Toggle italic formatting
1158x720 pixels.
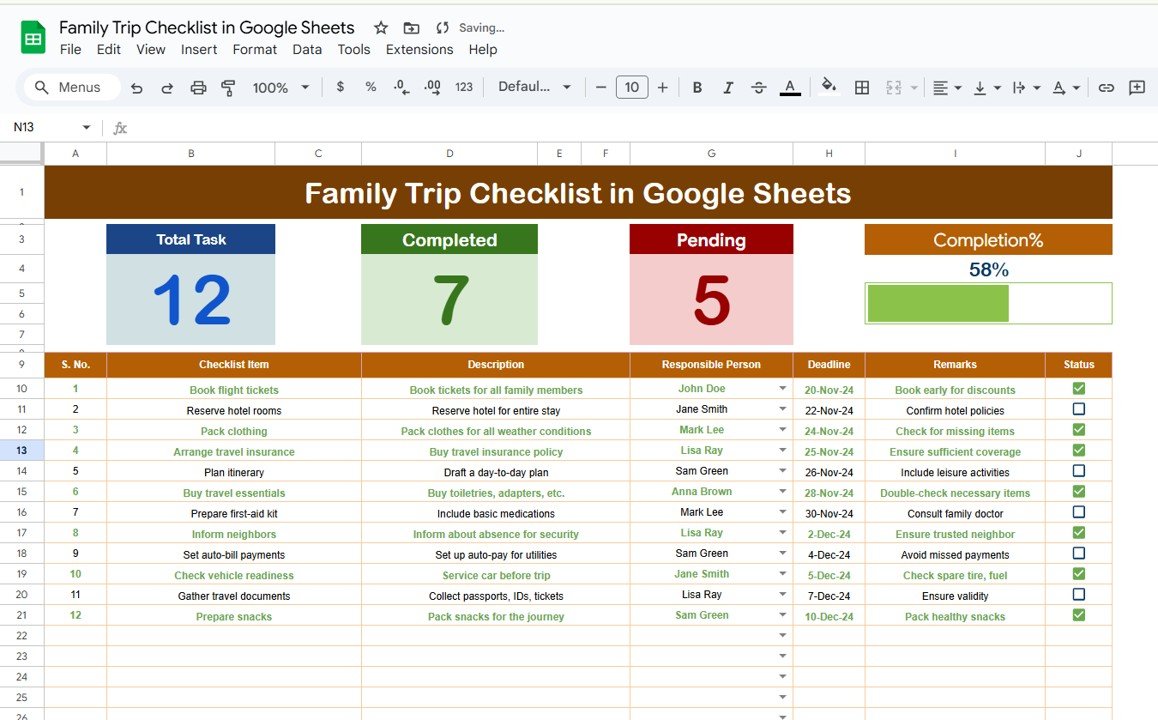click(727, 87)
